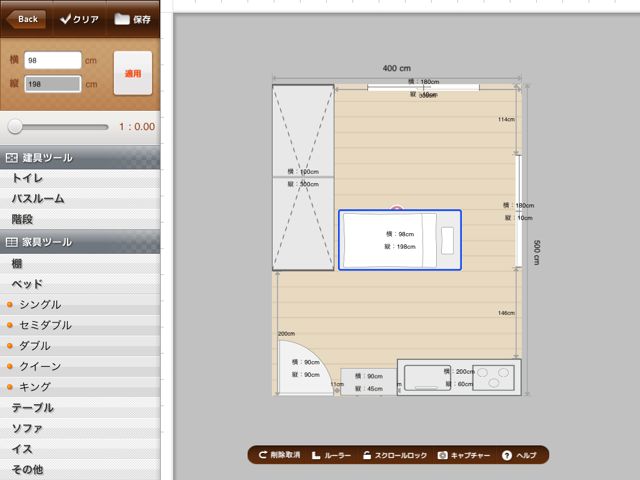The image size is (640, 480).
Task: Click the 400 cm room width label
Action: 397,68
